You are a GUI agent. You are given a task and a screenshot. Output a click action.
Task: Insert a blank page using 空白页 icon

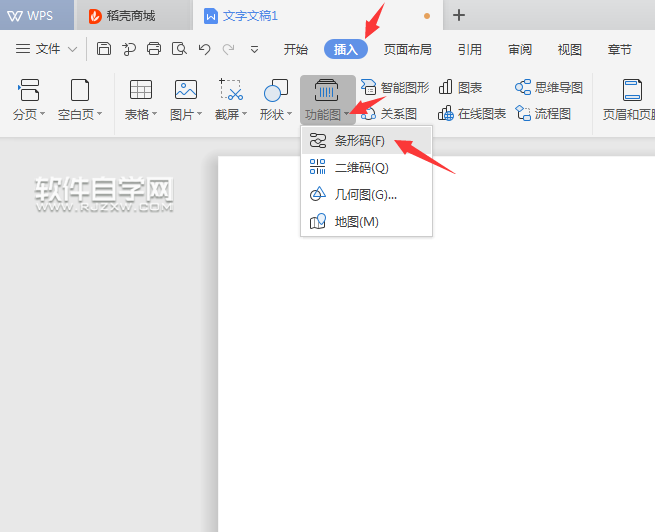tap(79, 90)
